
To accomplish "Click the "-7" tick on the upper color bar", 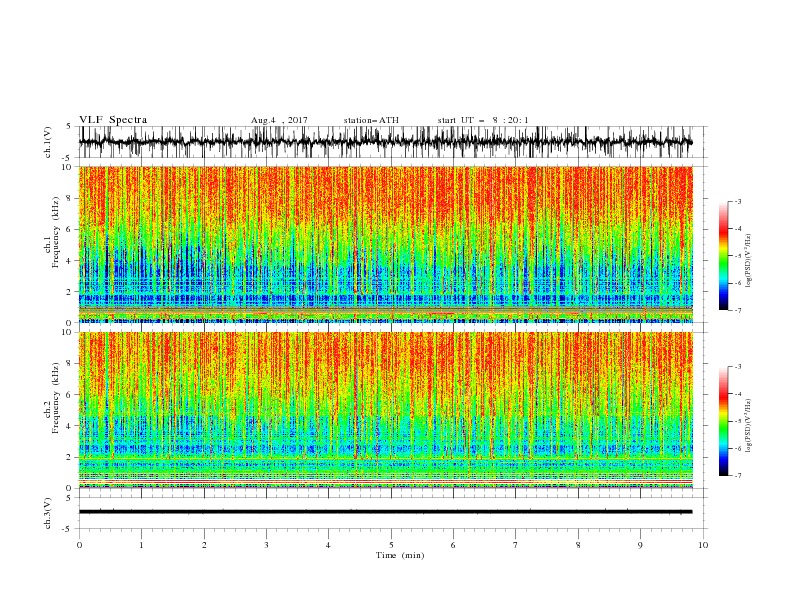I will pos(738,311).
